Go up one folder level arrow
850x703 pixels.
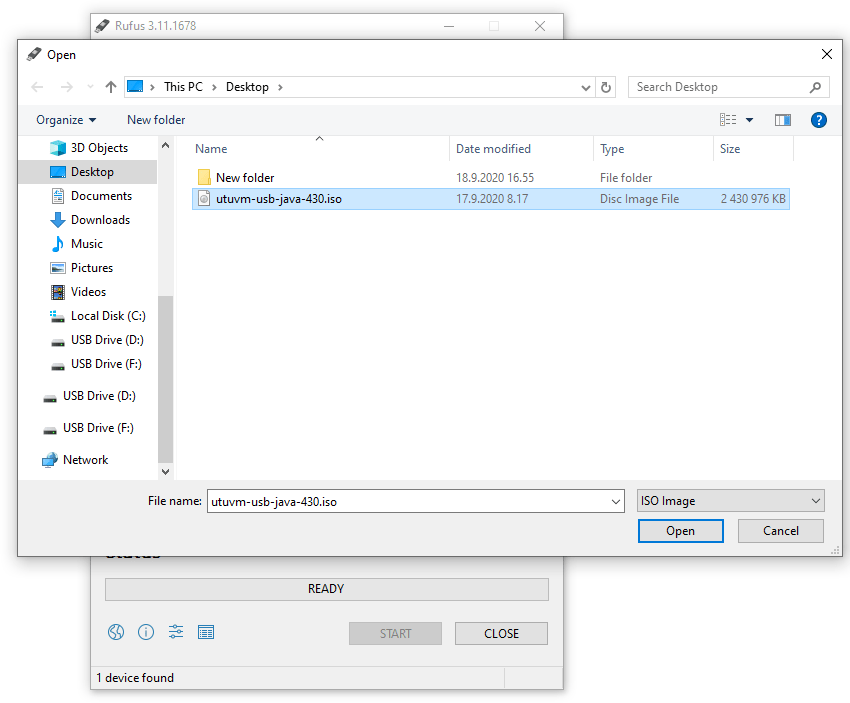click(x=111, y=87)
